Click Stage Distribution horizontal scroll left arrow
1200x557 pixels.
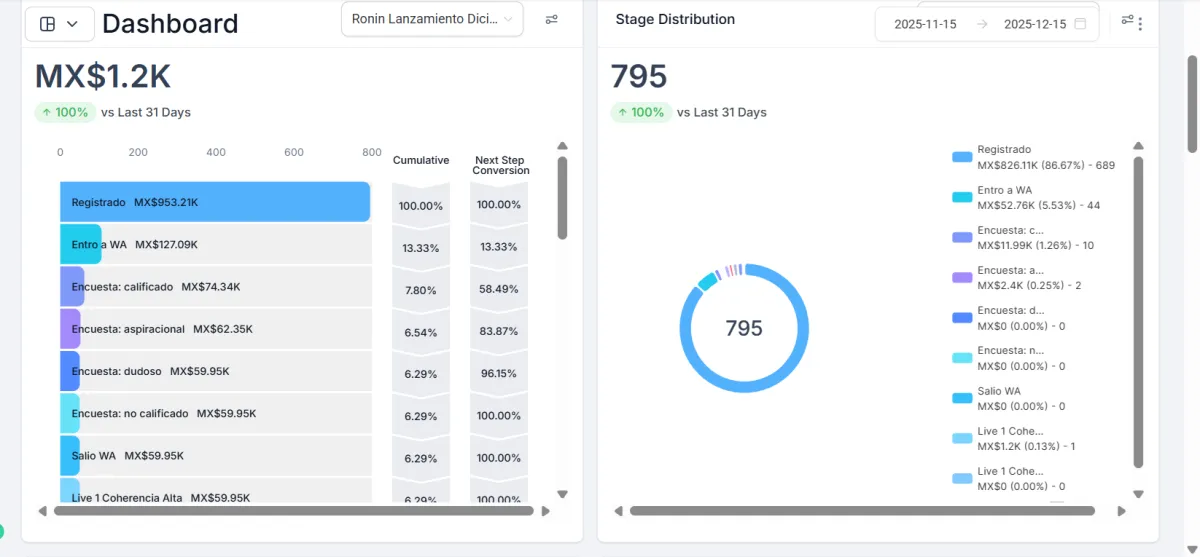point(618,511)
